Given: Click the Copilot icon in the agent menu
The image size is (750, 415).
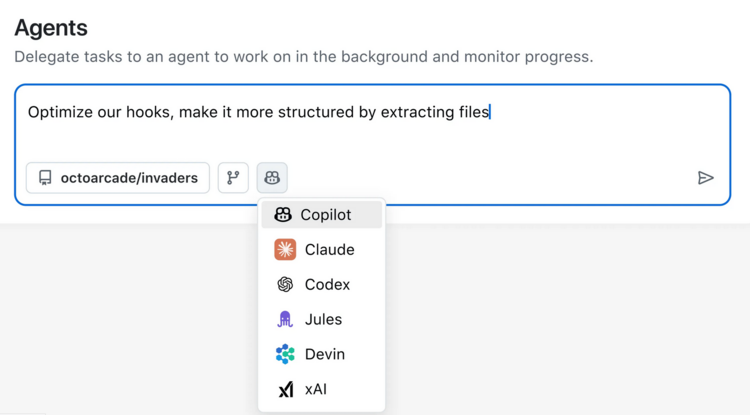Looking at the screenshot, I should pyautogui.click(x=283, y=215).
